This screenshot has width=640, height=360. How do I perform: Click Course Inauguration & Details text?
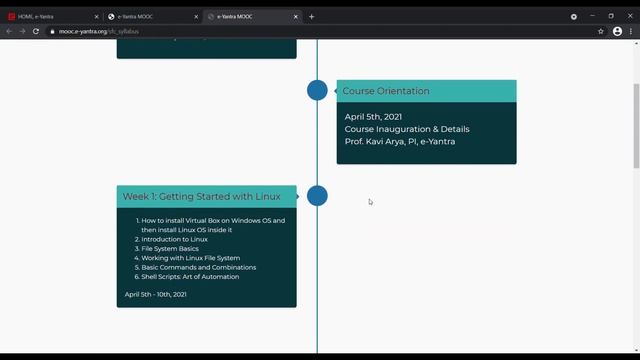(x=407, y=129)
